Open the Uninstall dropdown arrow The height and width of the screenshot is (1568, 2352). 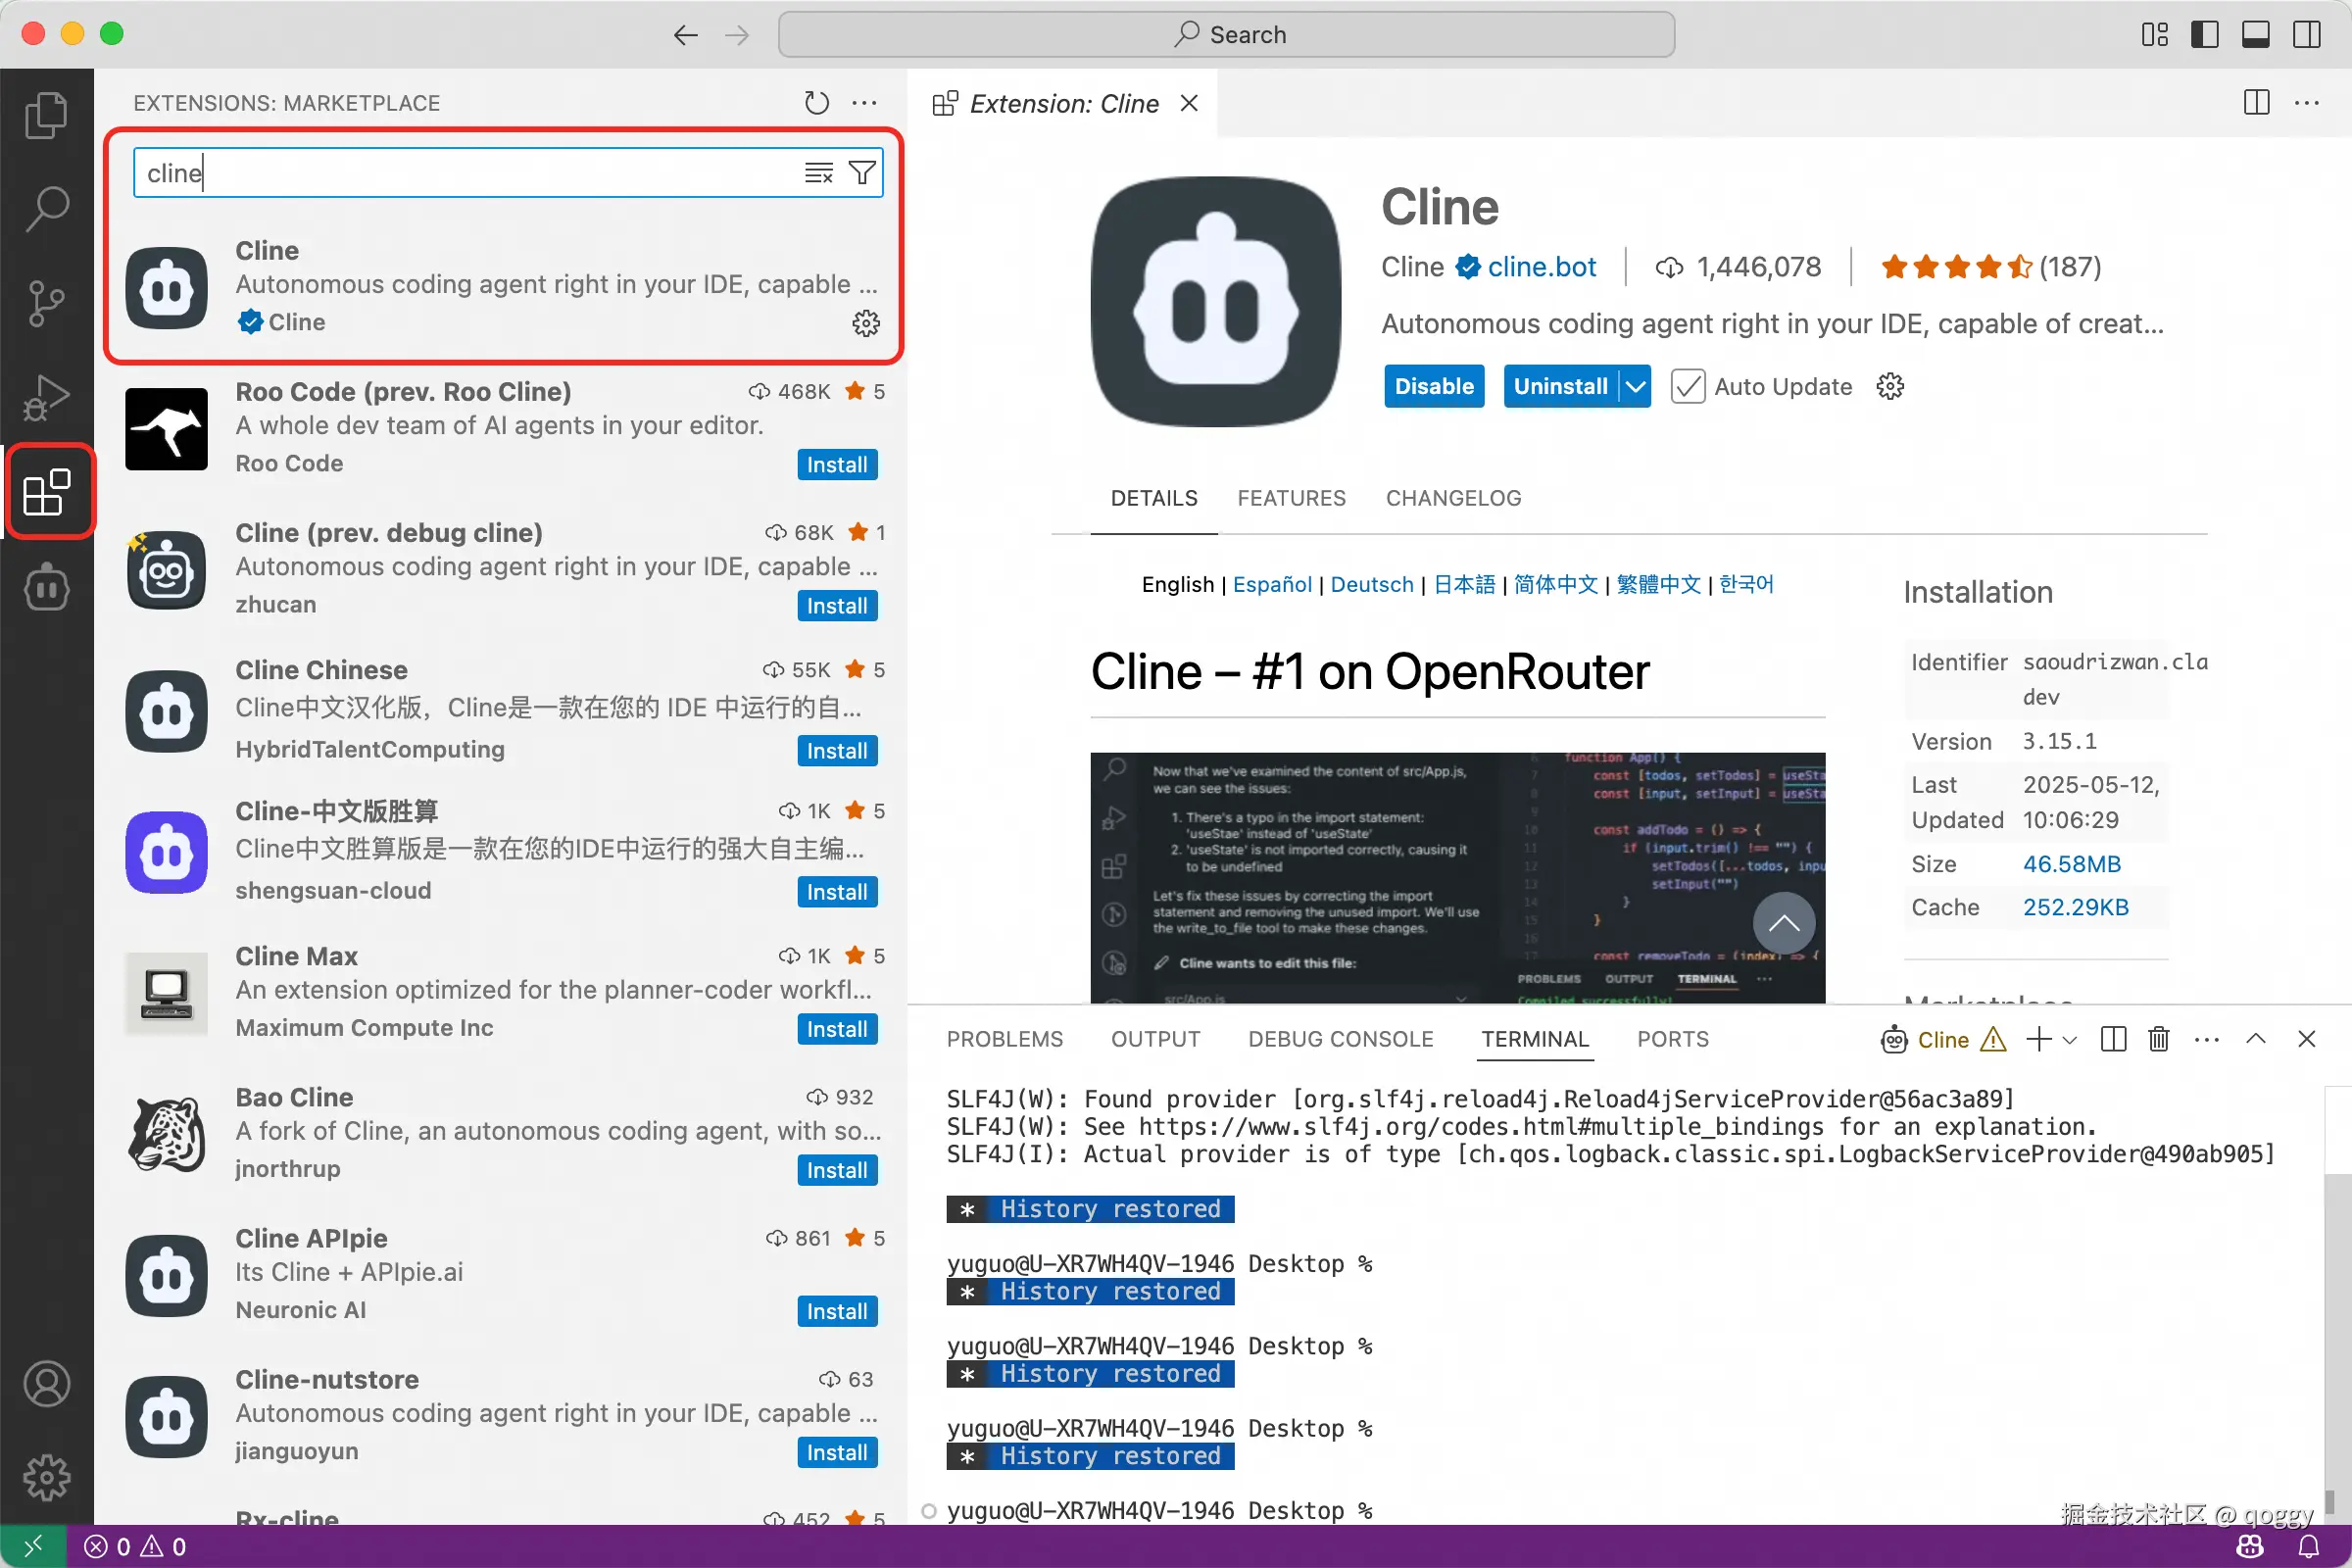click(1633, 386)
